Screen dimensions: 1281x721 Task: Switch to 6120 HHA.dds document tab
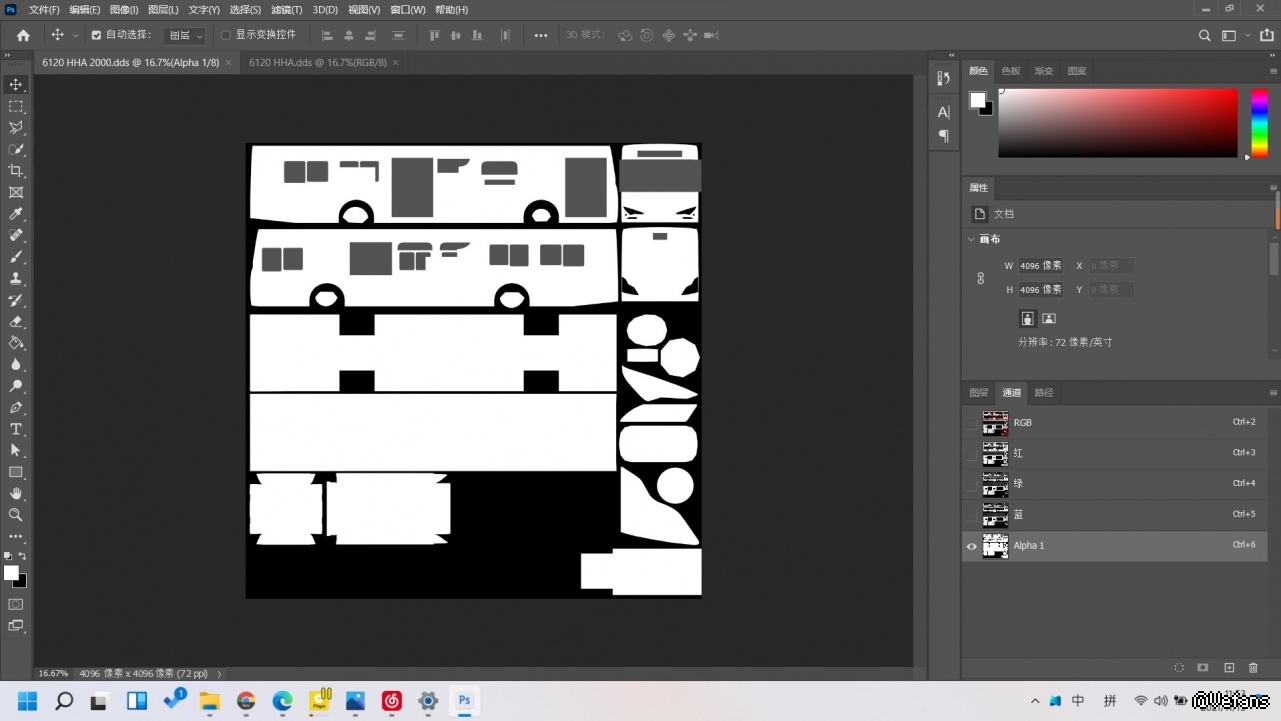click(x=317, y=62)
